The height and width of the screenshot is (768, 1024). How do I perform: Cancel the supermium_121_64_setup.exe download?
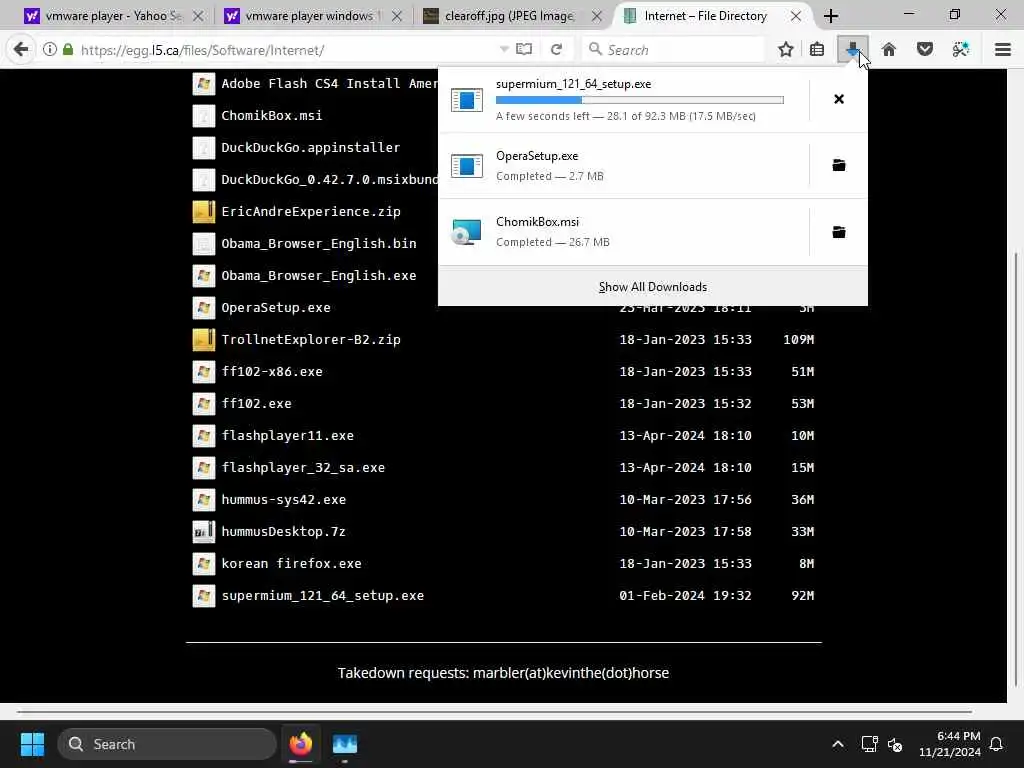(x=839, y=99)
